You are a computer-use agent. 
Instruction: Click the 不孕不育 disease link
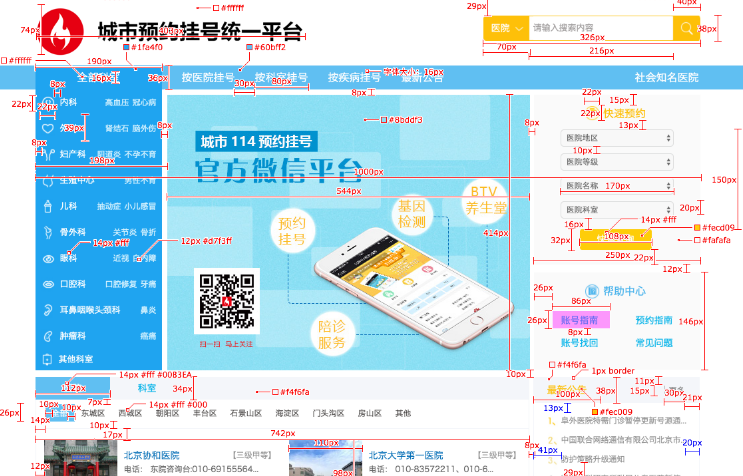click(x=140, y=154)
